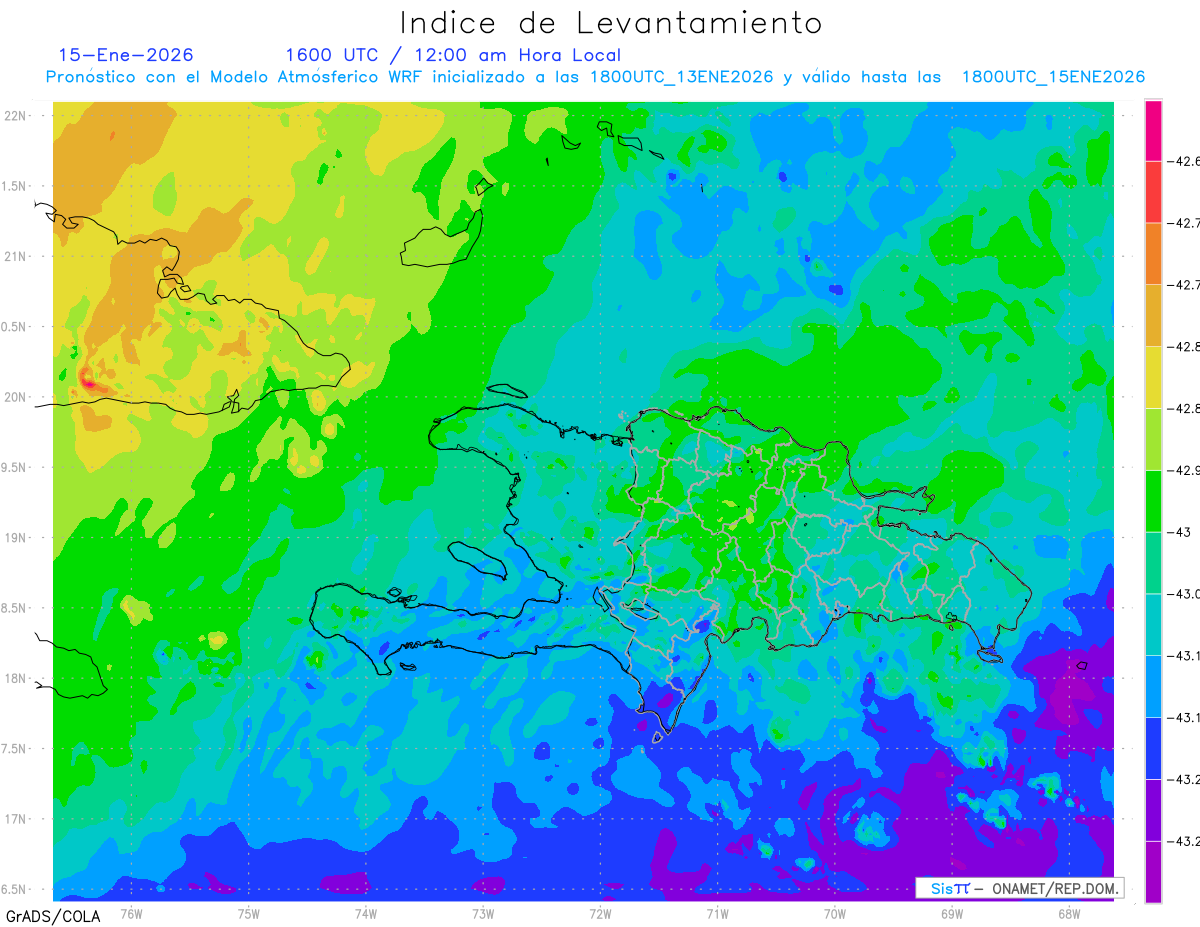Choose the yellow legend color swatch
The width and height of the screenshot is (1200, 927).
coord(1153,377)
